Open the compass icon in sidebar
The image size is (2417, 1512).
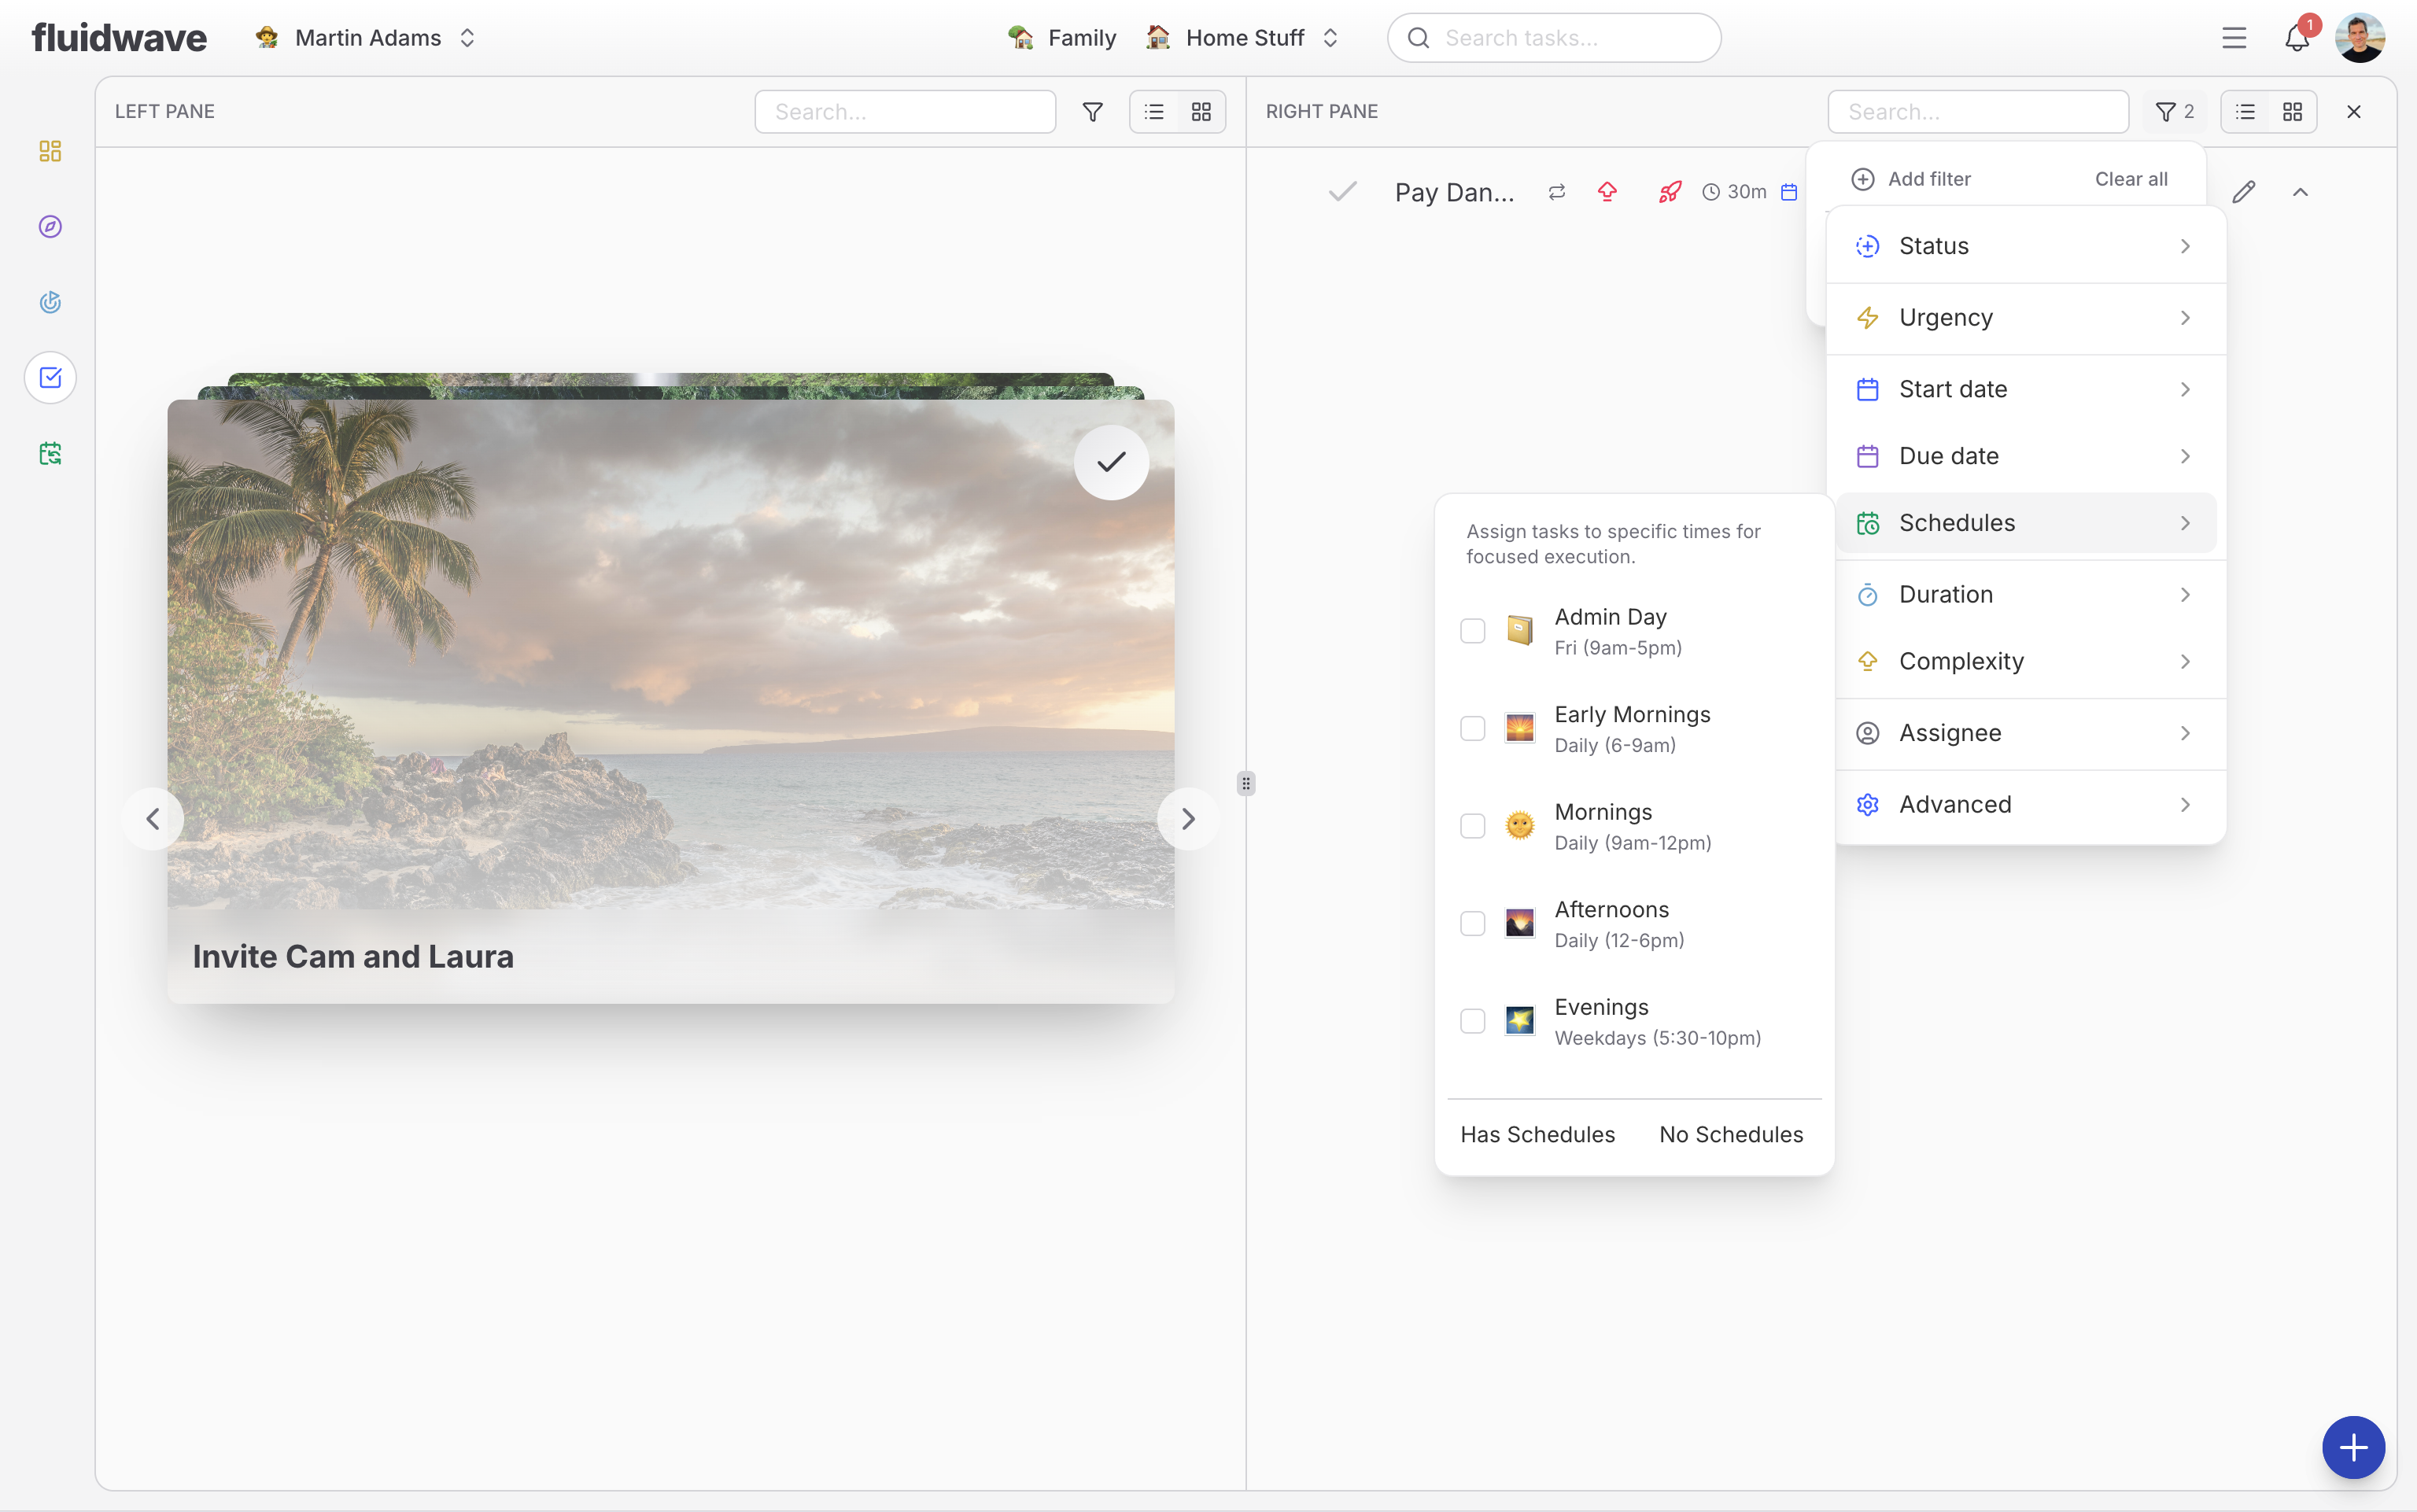point(50,227)
